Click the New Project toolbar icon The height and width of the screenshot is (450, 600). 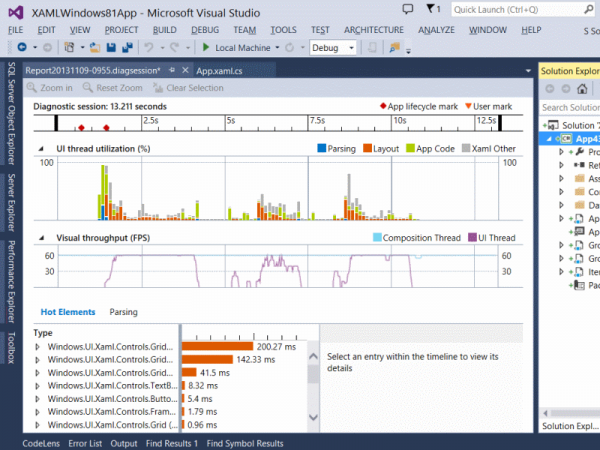69,47
